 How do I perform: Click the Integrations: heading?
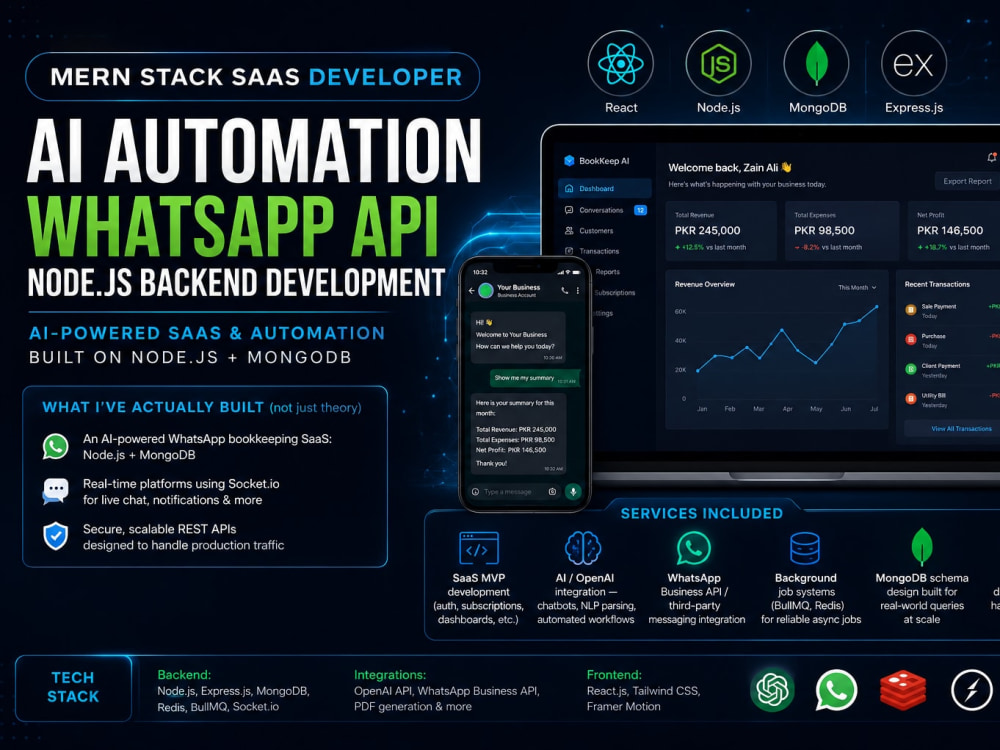pos(390,675)
